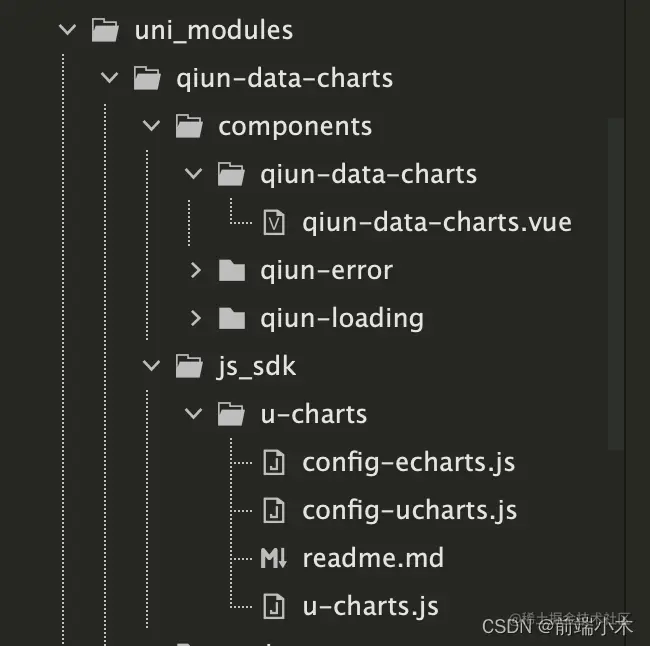Click the Vue file icon of qiun-data-charts.vue
This screenshot has width=650, height=646.
[x=274, y=223]
